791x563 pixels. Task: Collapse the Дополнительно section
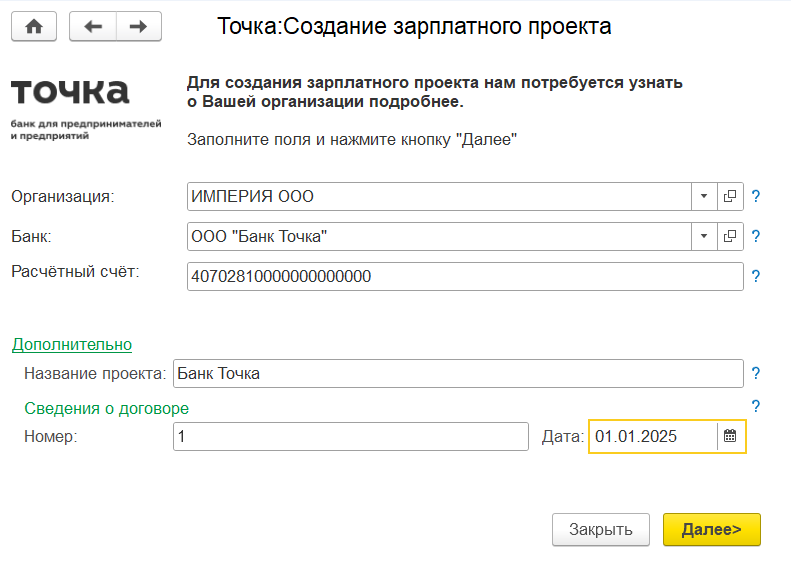click(72, 344)
